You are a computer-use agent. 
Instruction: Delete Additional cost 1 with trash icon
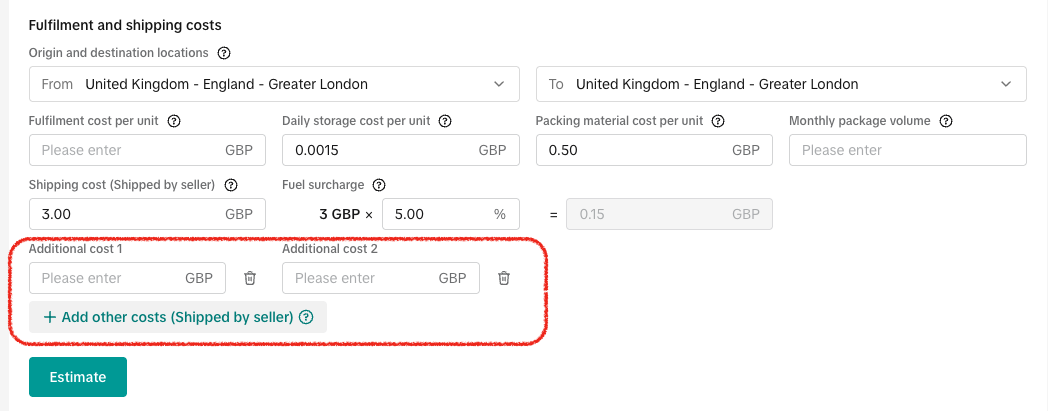click(250, 278)
